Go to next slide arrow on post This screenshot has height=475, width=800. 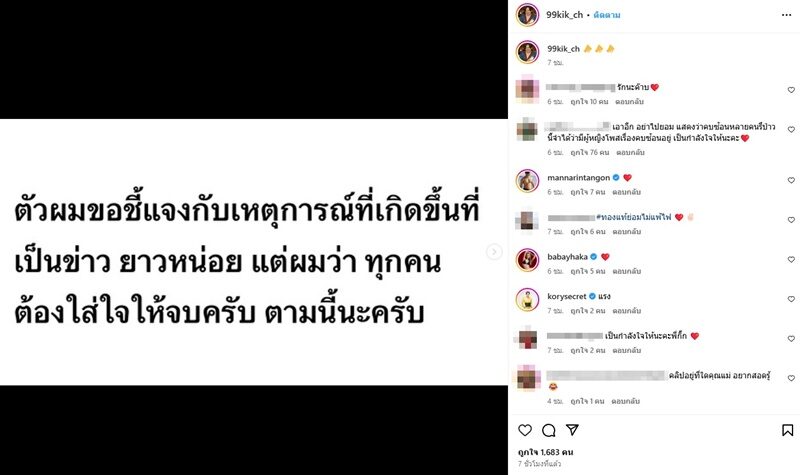494,252
